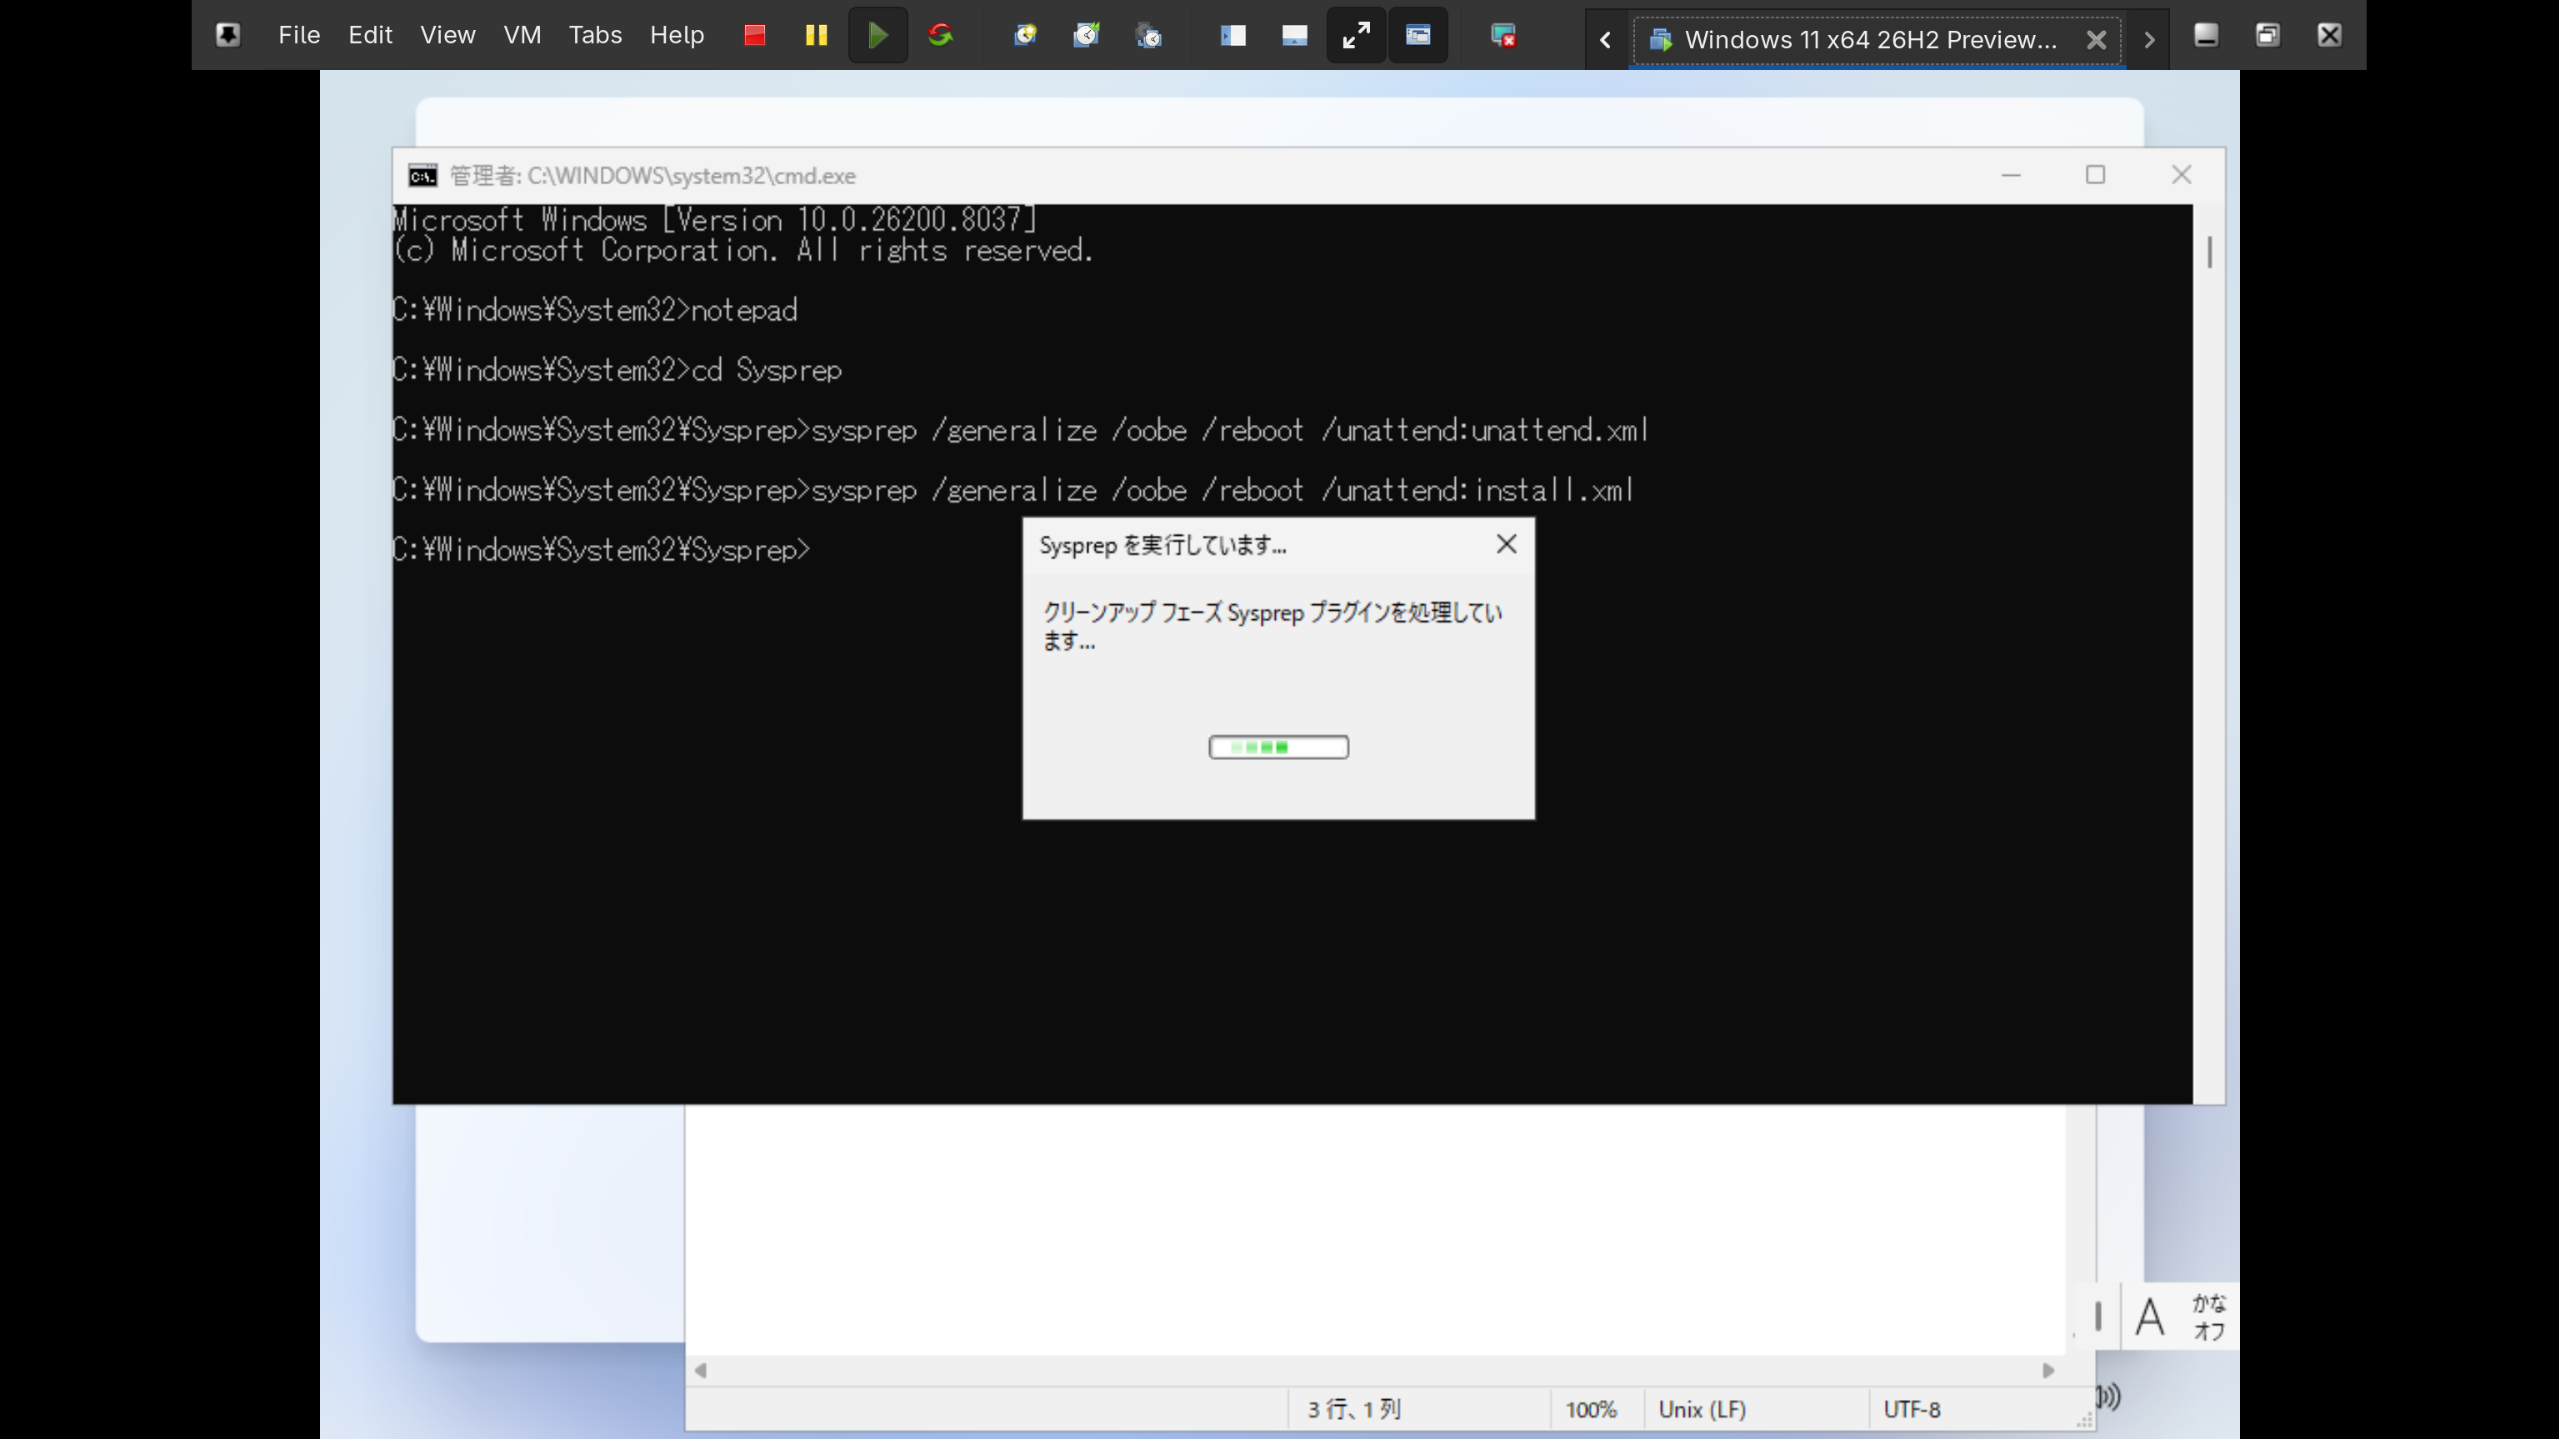Minimize the cmd.exe window
This screenshot has width=2559, height=1439.
[2011, 175]
